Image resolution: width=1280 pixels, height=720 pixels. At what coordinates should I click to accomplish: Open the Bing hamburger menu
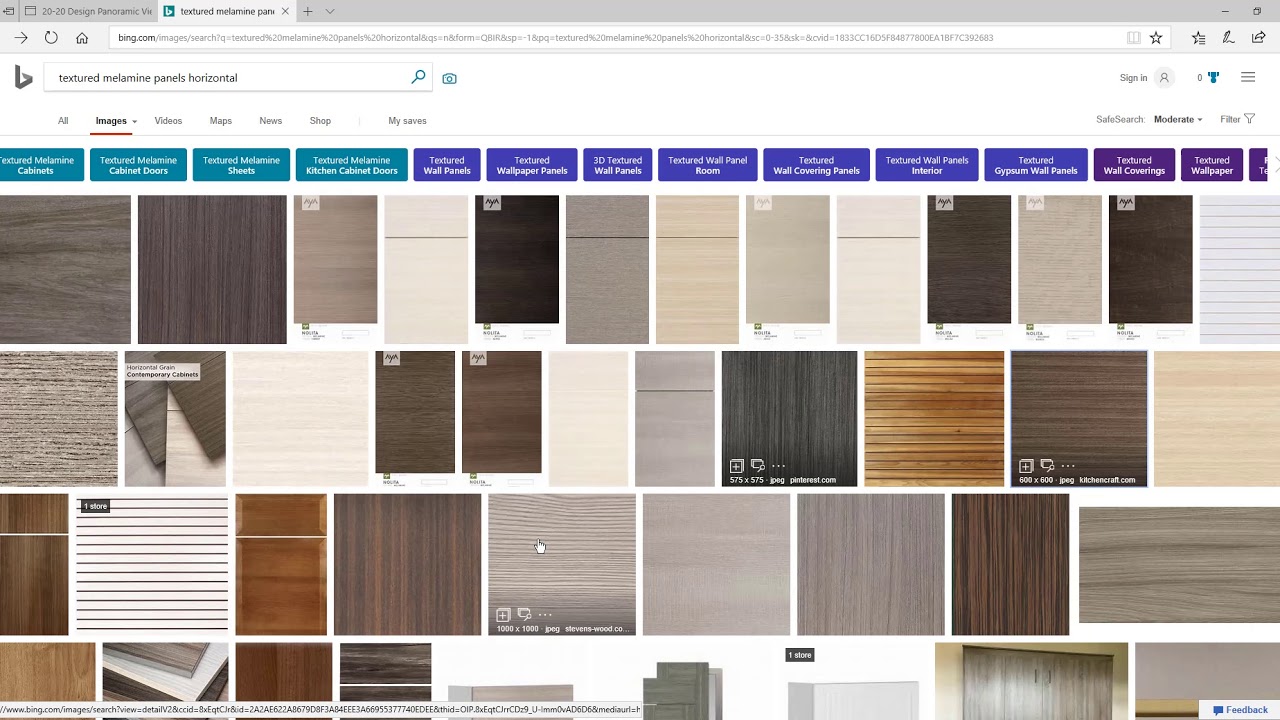pos(1248,78)
